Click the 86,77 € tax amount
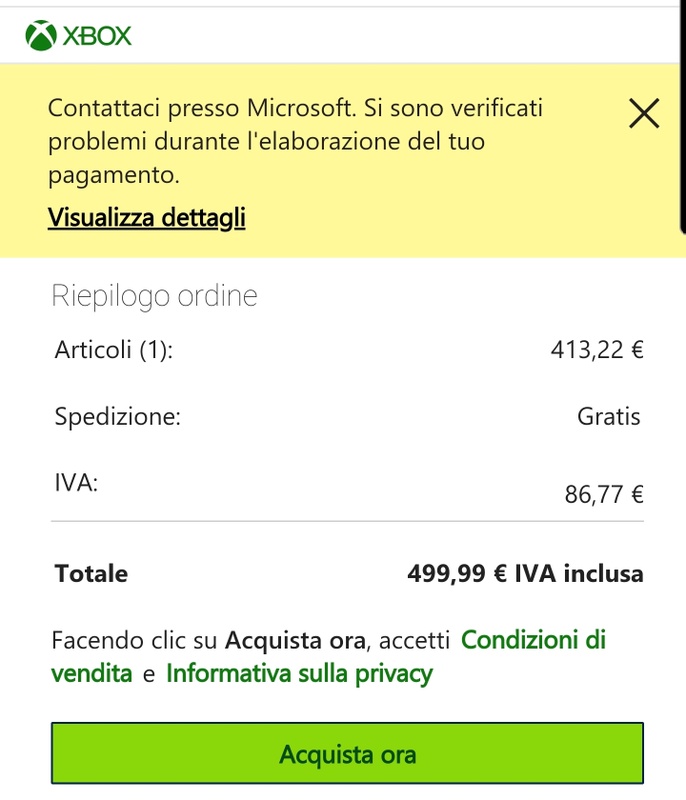 click(603, 494)
